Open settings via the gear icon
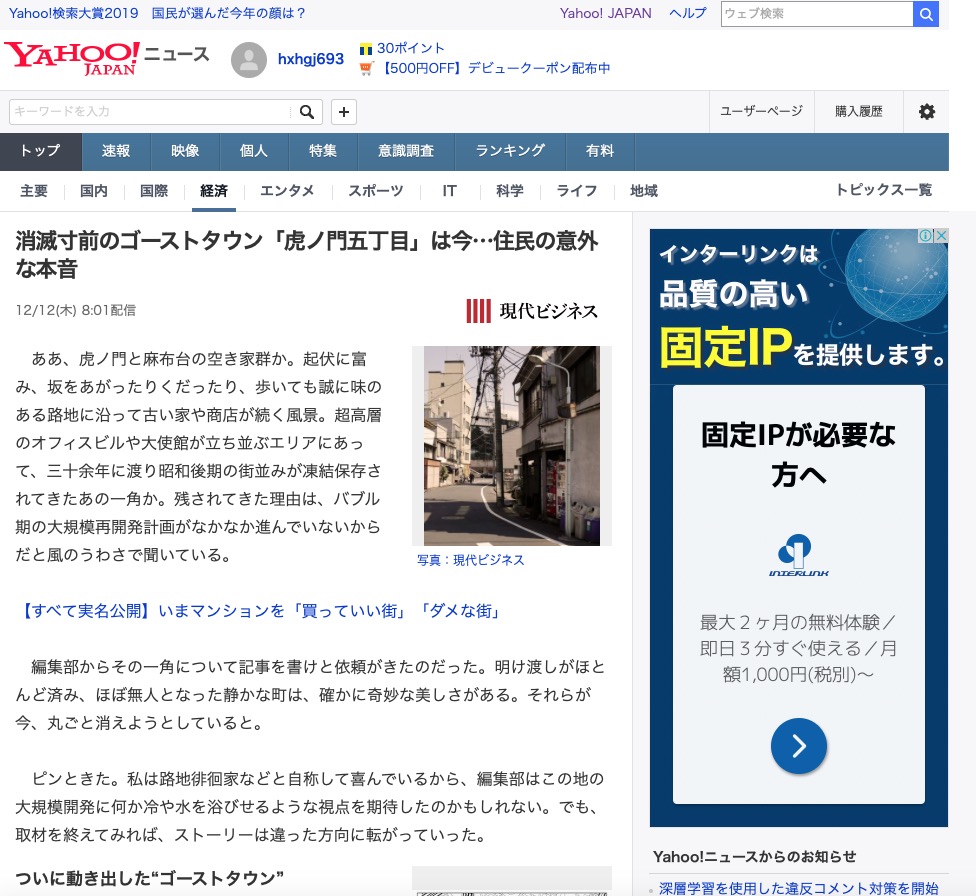The width and height of the screenshot is (976, 896). pos(926,111)
